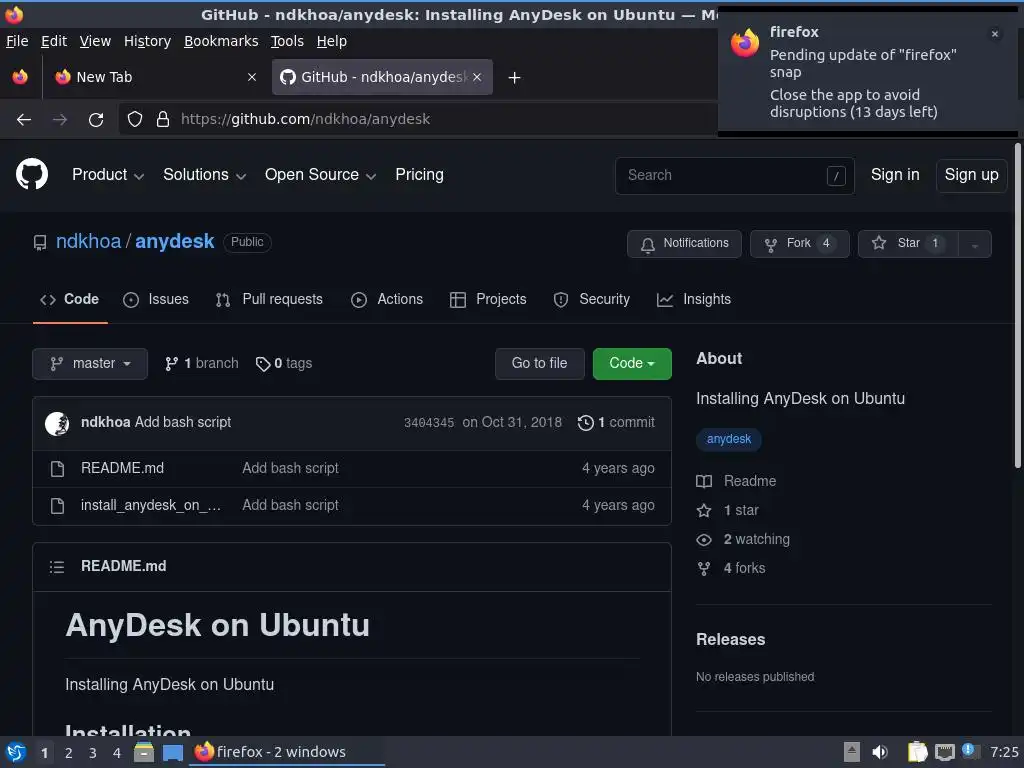Open the master branch selector dropdown
This screenshot has height=768, width=1024.
90,364
